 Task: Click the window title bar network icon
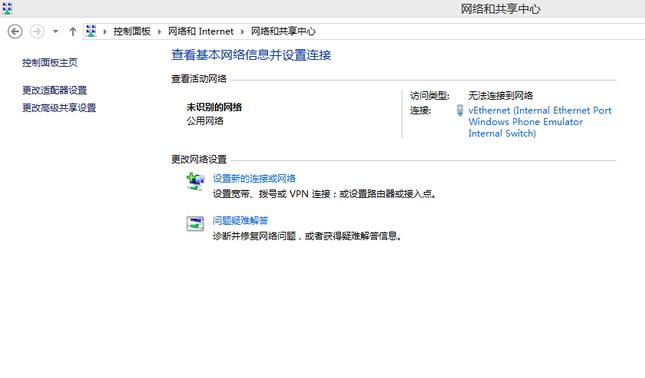pos(7,8)
